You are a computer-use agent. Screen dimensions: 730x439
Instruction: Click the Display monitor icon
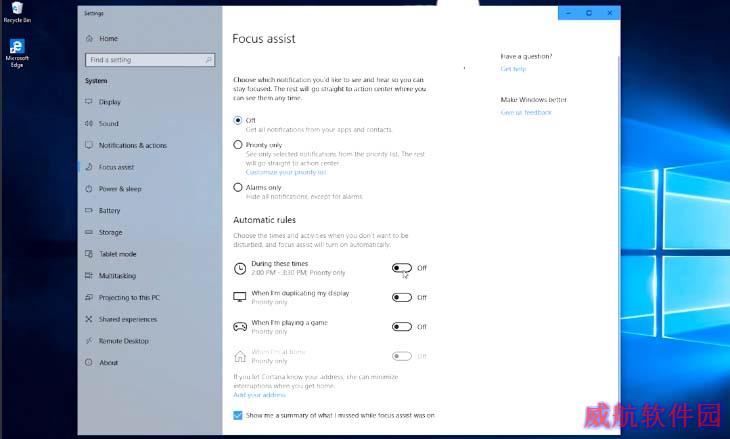pos(89,101)
